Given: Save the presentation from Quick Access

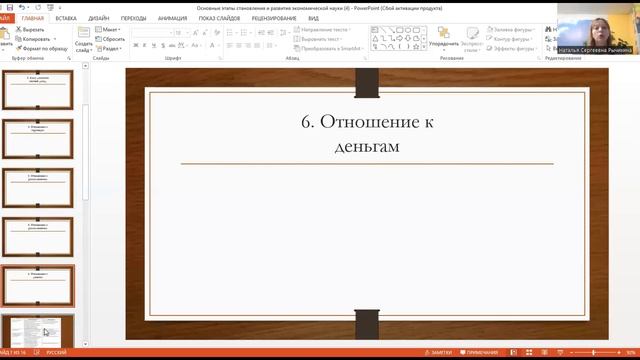Looking at the screenshot, I should click(10, 8).
